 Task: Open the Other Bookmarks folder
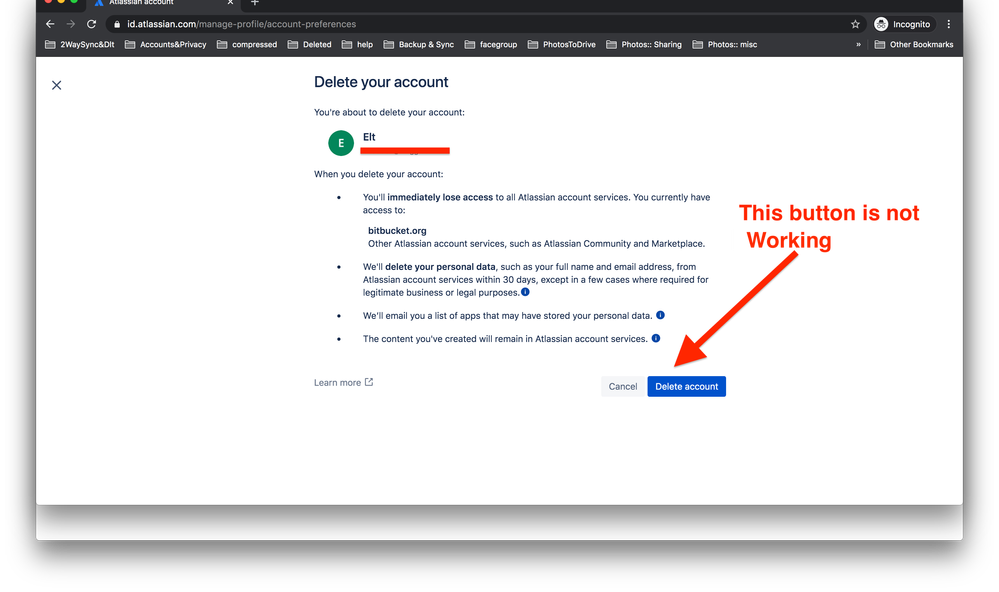click(914, 45)
